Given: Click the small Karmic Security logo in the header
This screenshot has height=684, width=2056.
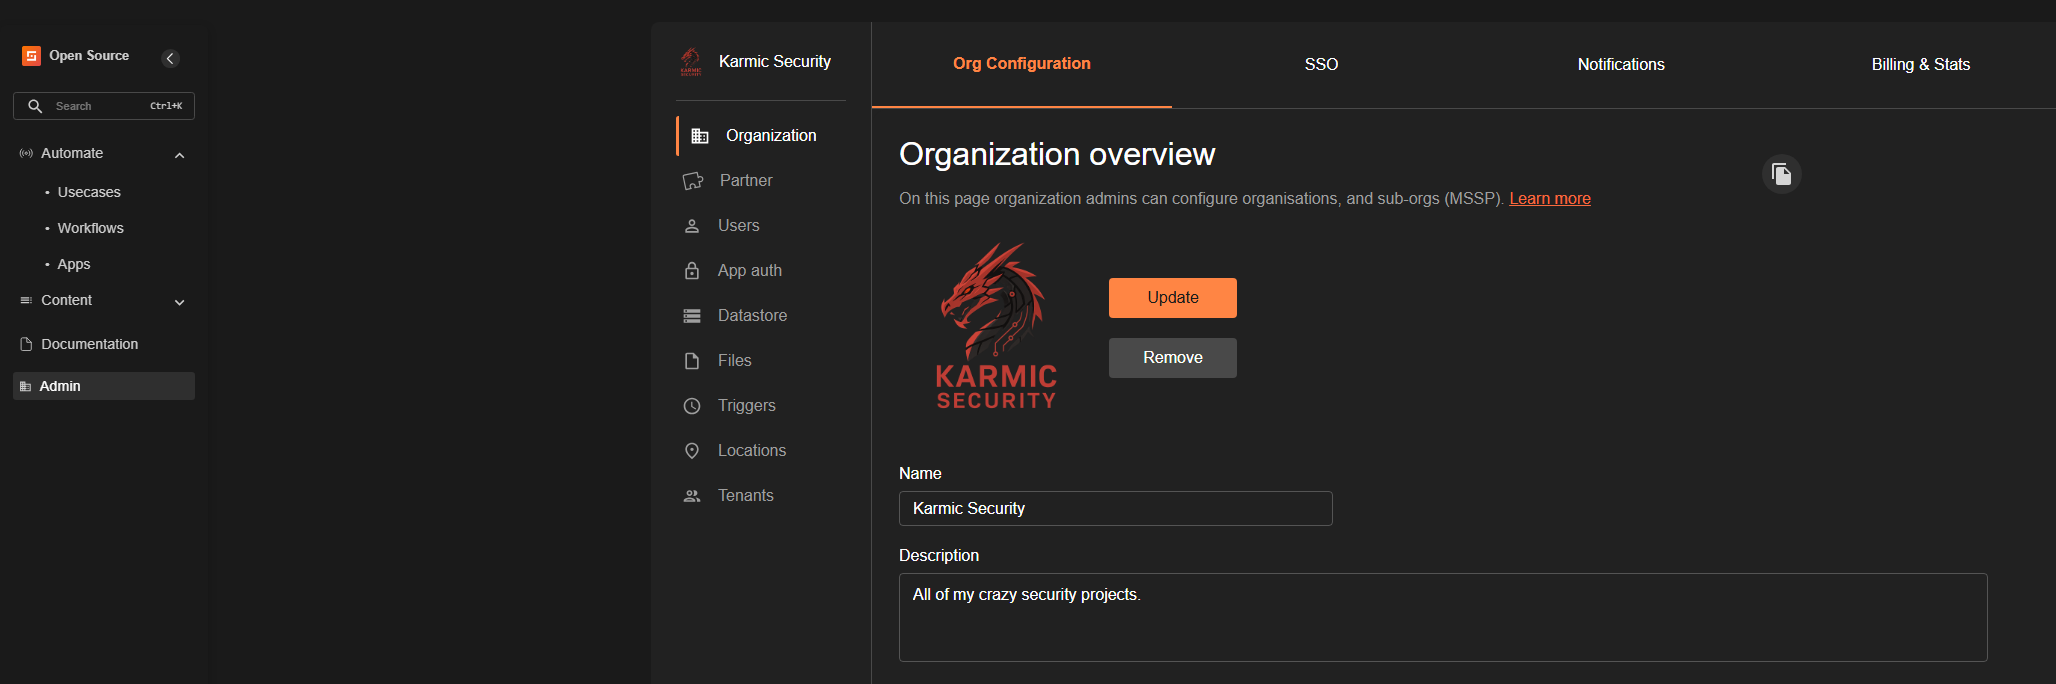Looking at the screenshot, I should click(691, 62).
